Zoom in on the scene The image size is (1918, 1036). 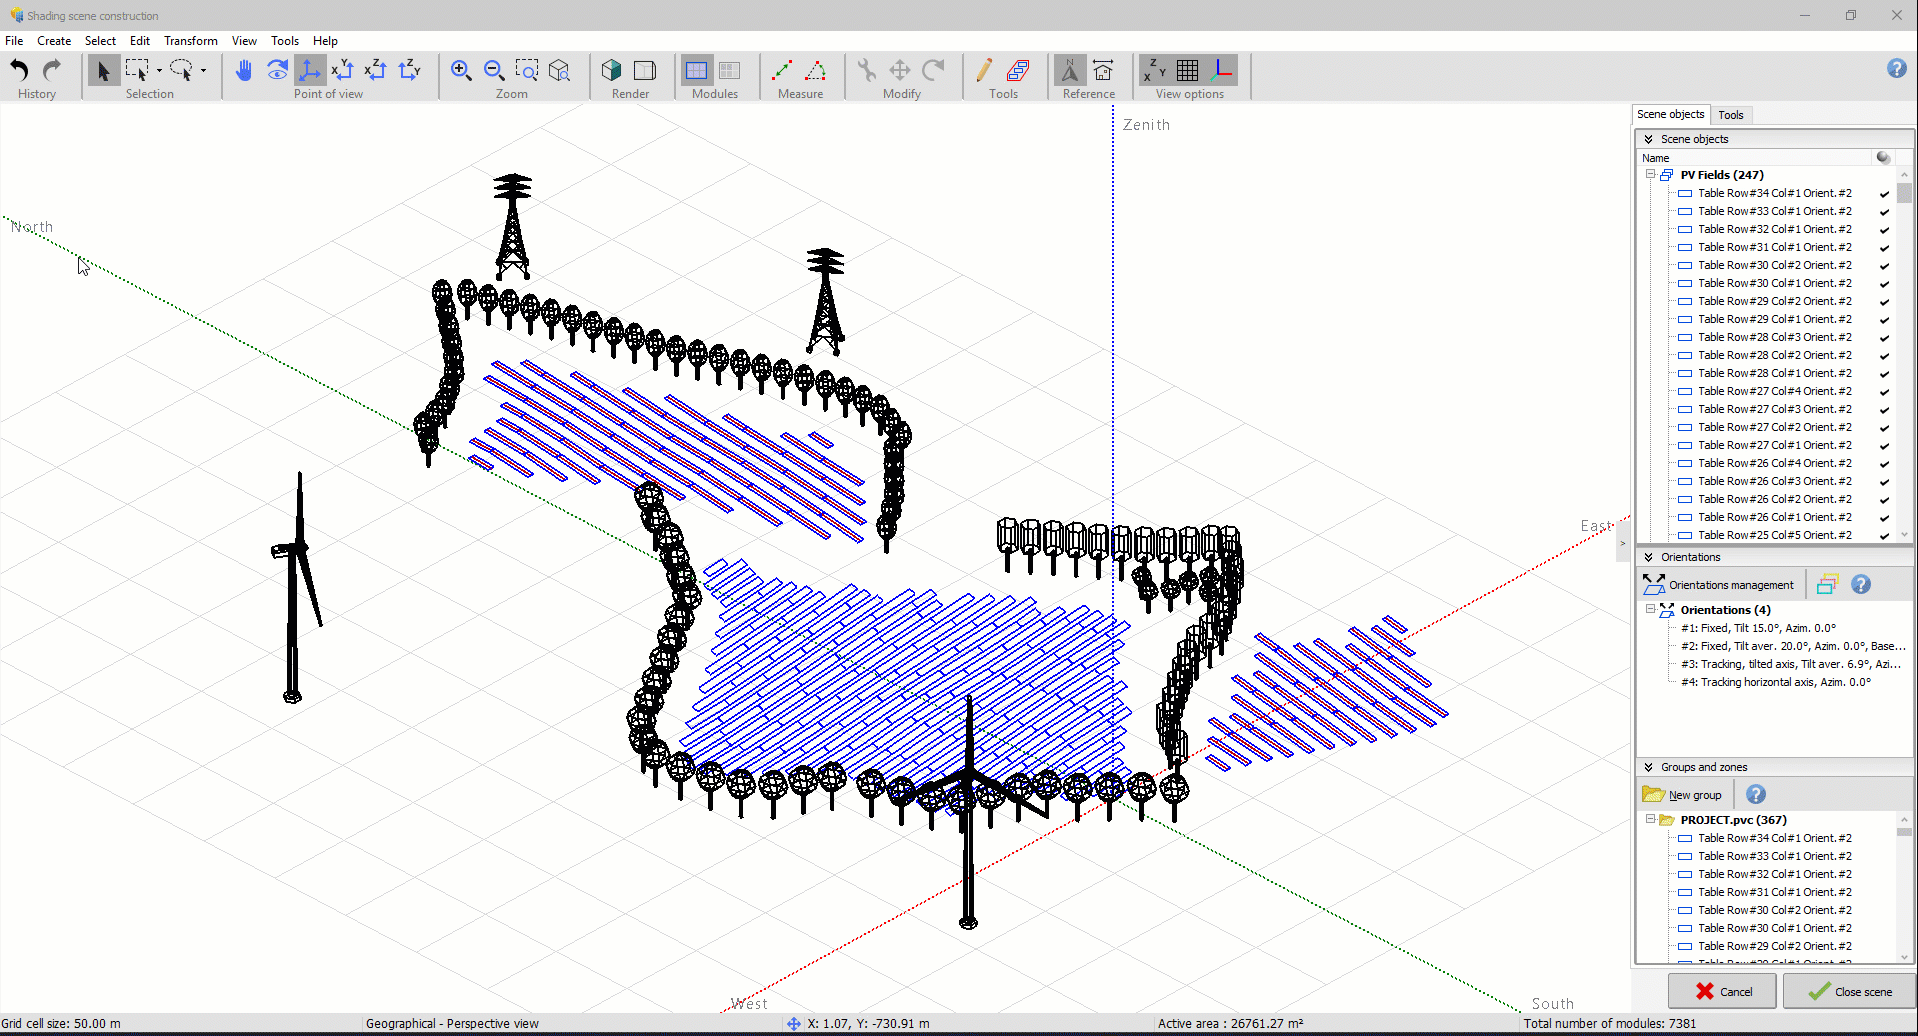coord(461,70)
